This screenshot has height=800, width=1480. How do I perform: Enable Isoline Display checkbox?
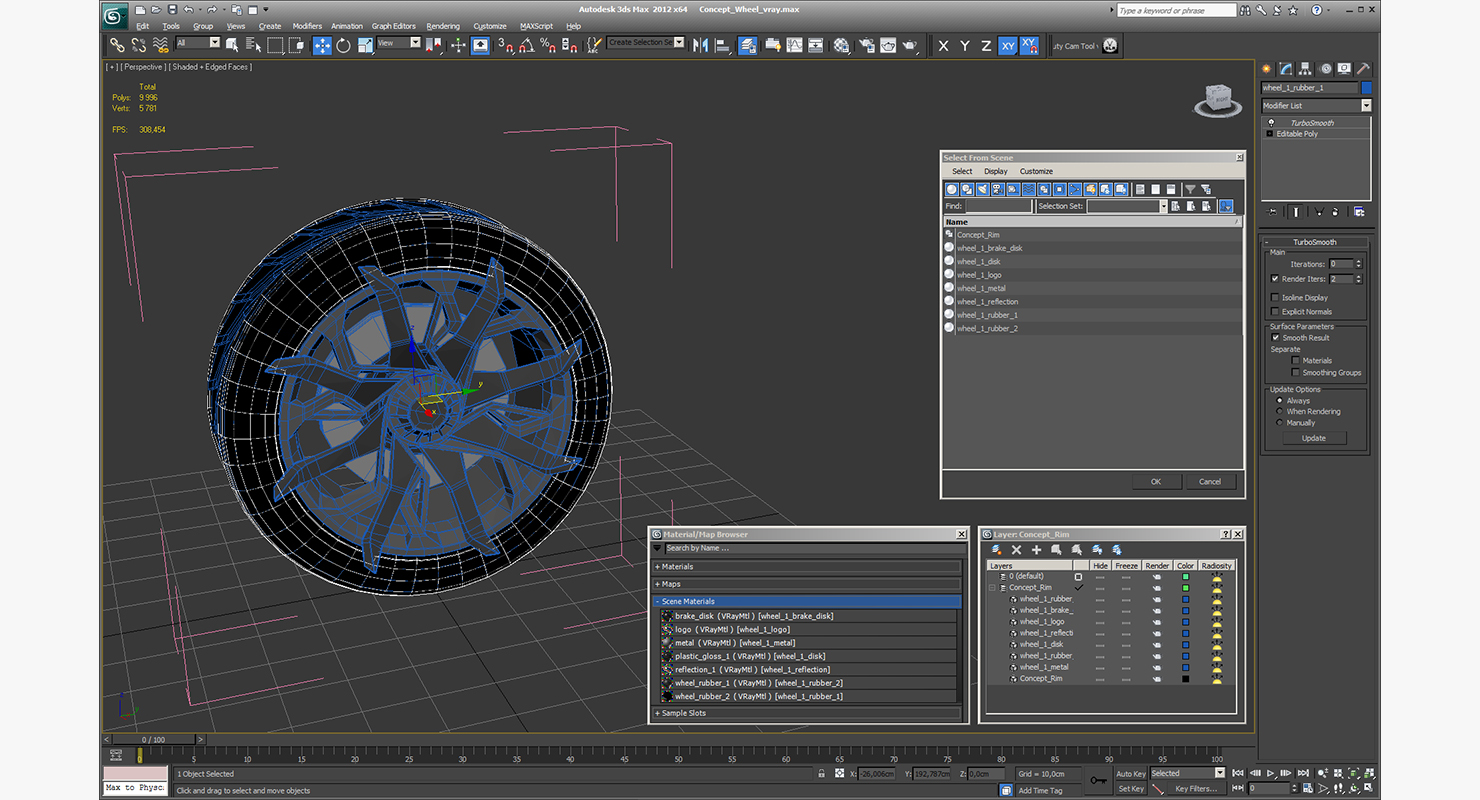pos(1275,297)
